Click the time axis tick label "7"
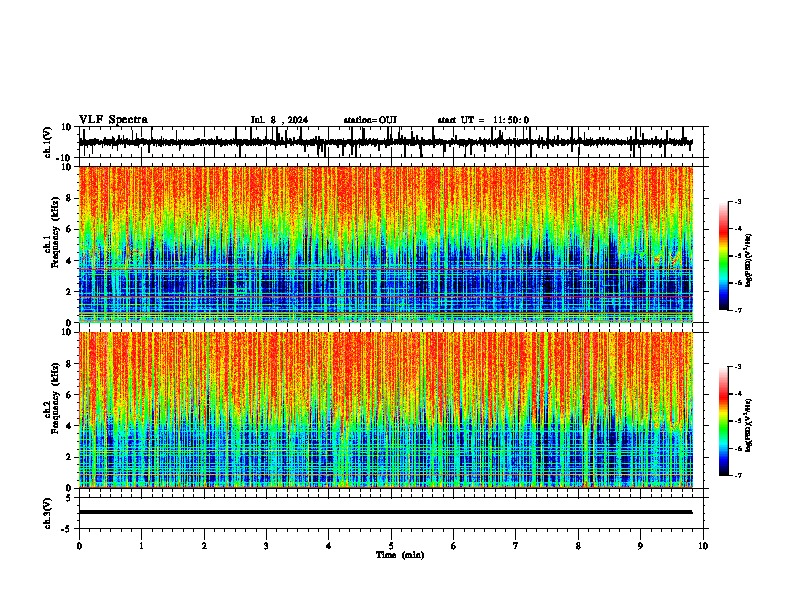Image resolution: width=792 pixels, height=612 pixels. [x=516, y=546]
